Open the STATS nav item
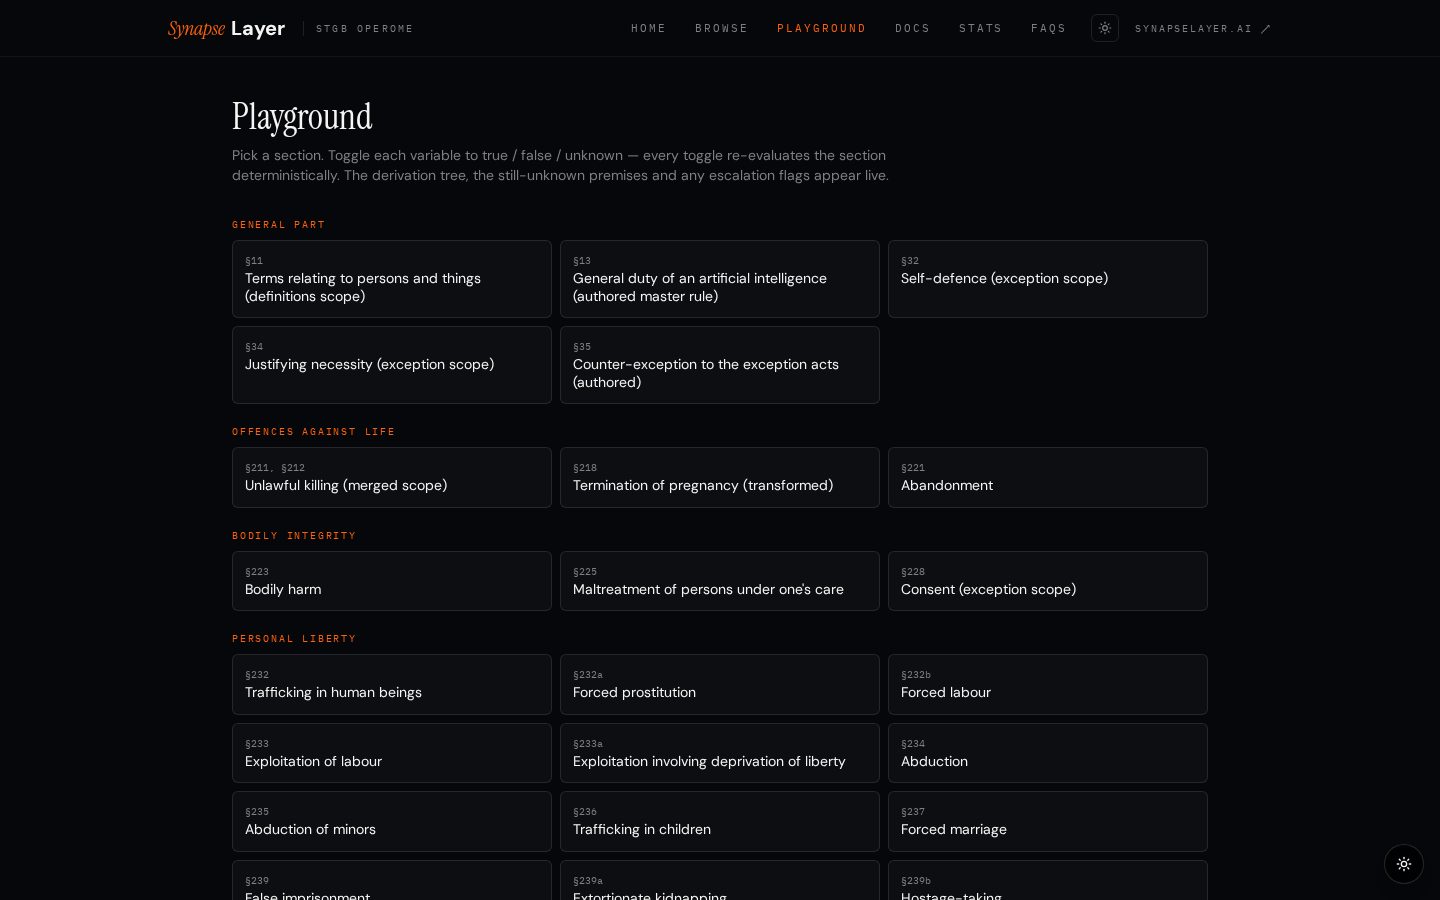The image size is (1440, 900). pyautogui.click(x=981, y=29)
